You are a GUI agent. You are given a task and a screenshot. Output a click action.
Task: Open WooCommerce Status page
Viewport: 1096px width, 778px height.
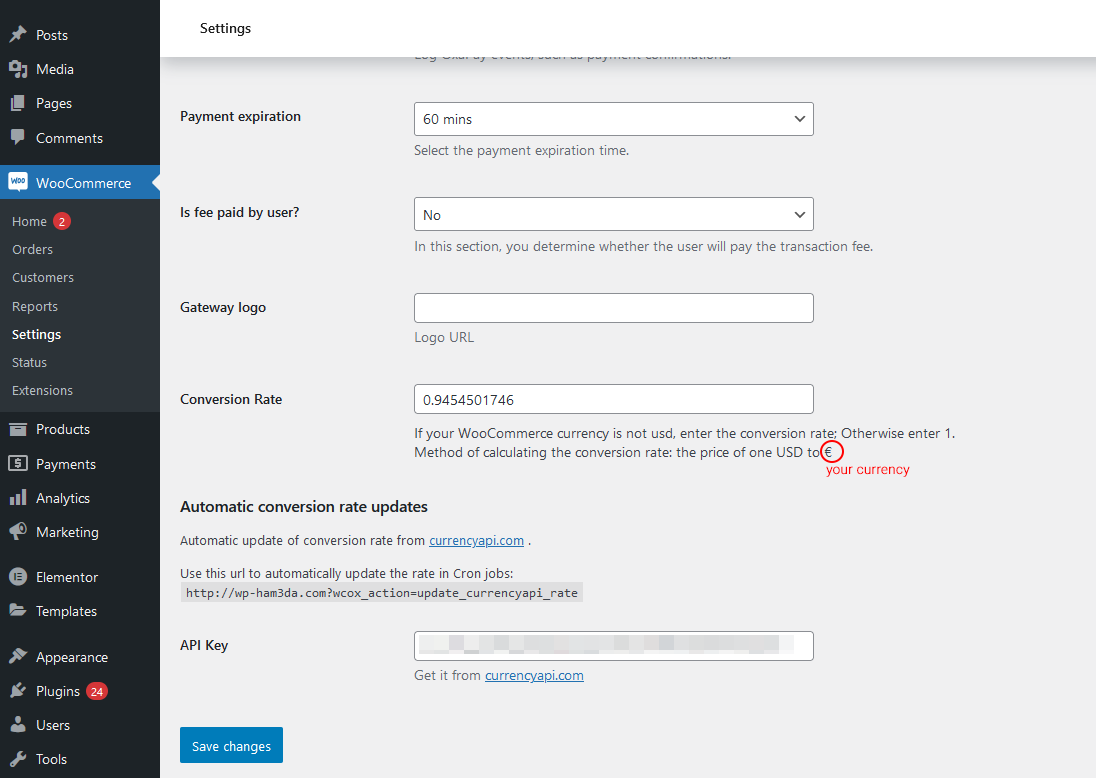pos(29,362)
